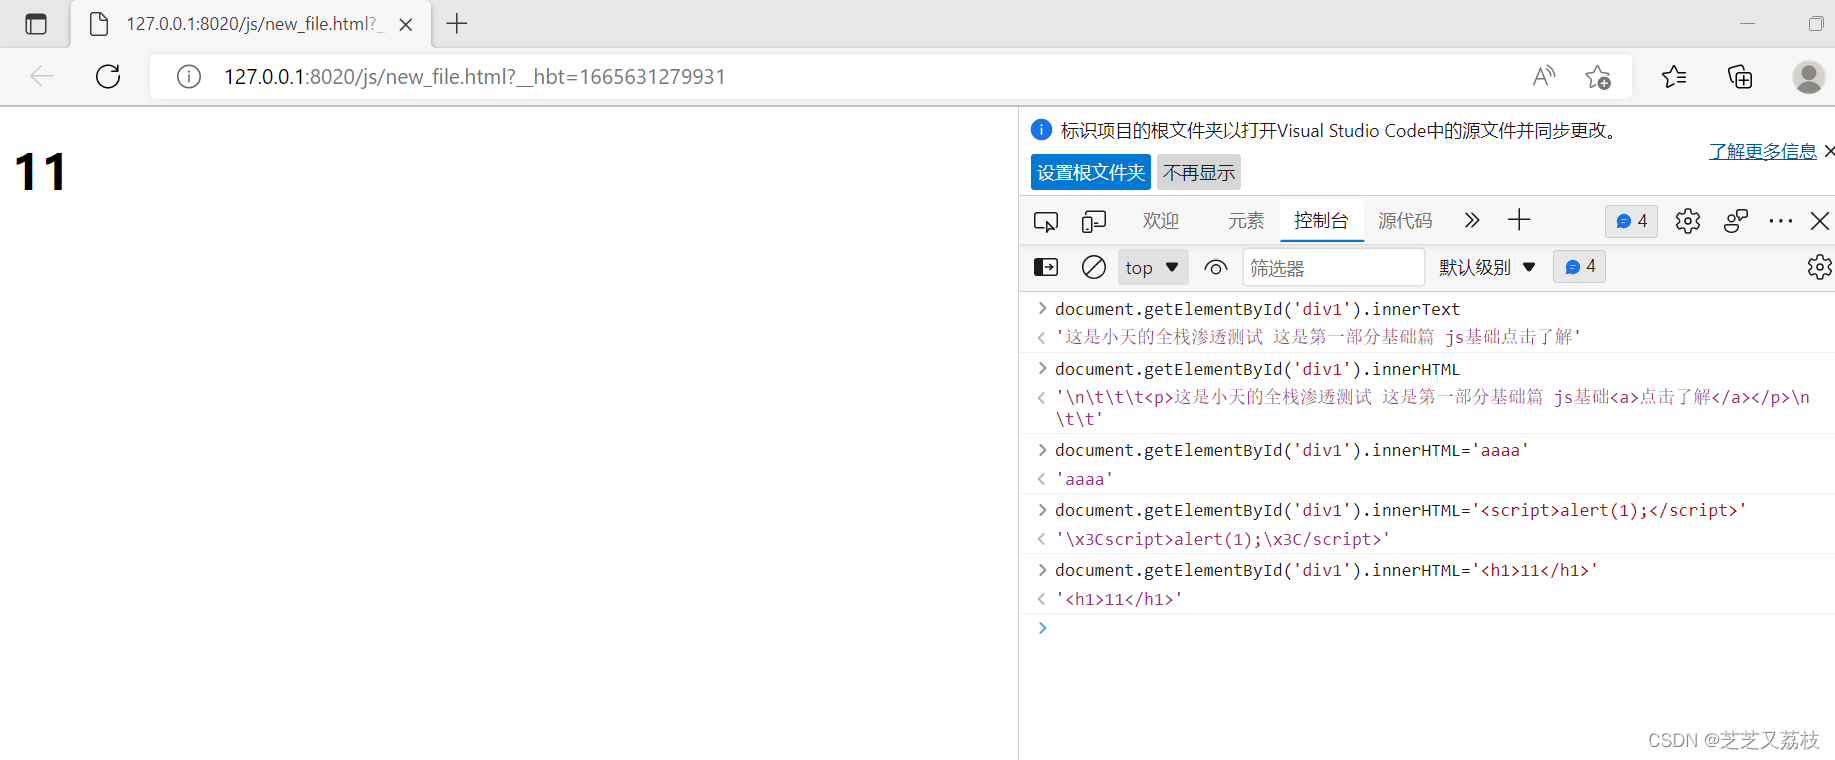1835x760 pixels.
Task: Open console settings gear
Action: [1819, 267]
